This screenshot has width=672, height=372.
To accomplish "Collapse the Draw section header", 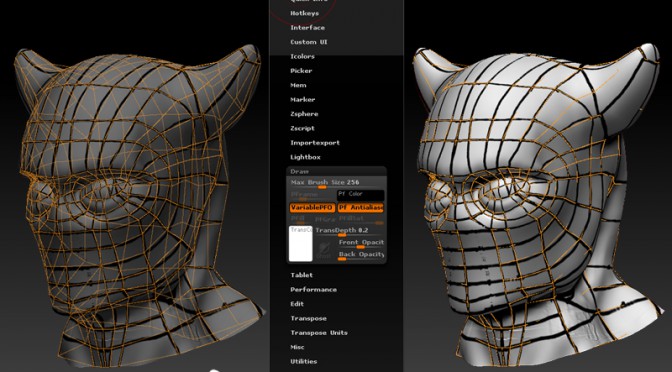I will coord(336,171).
